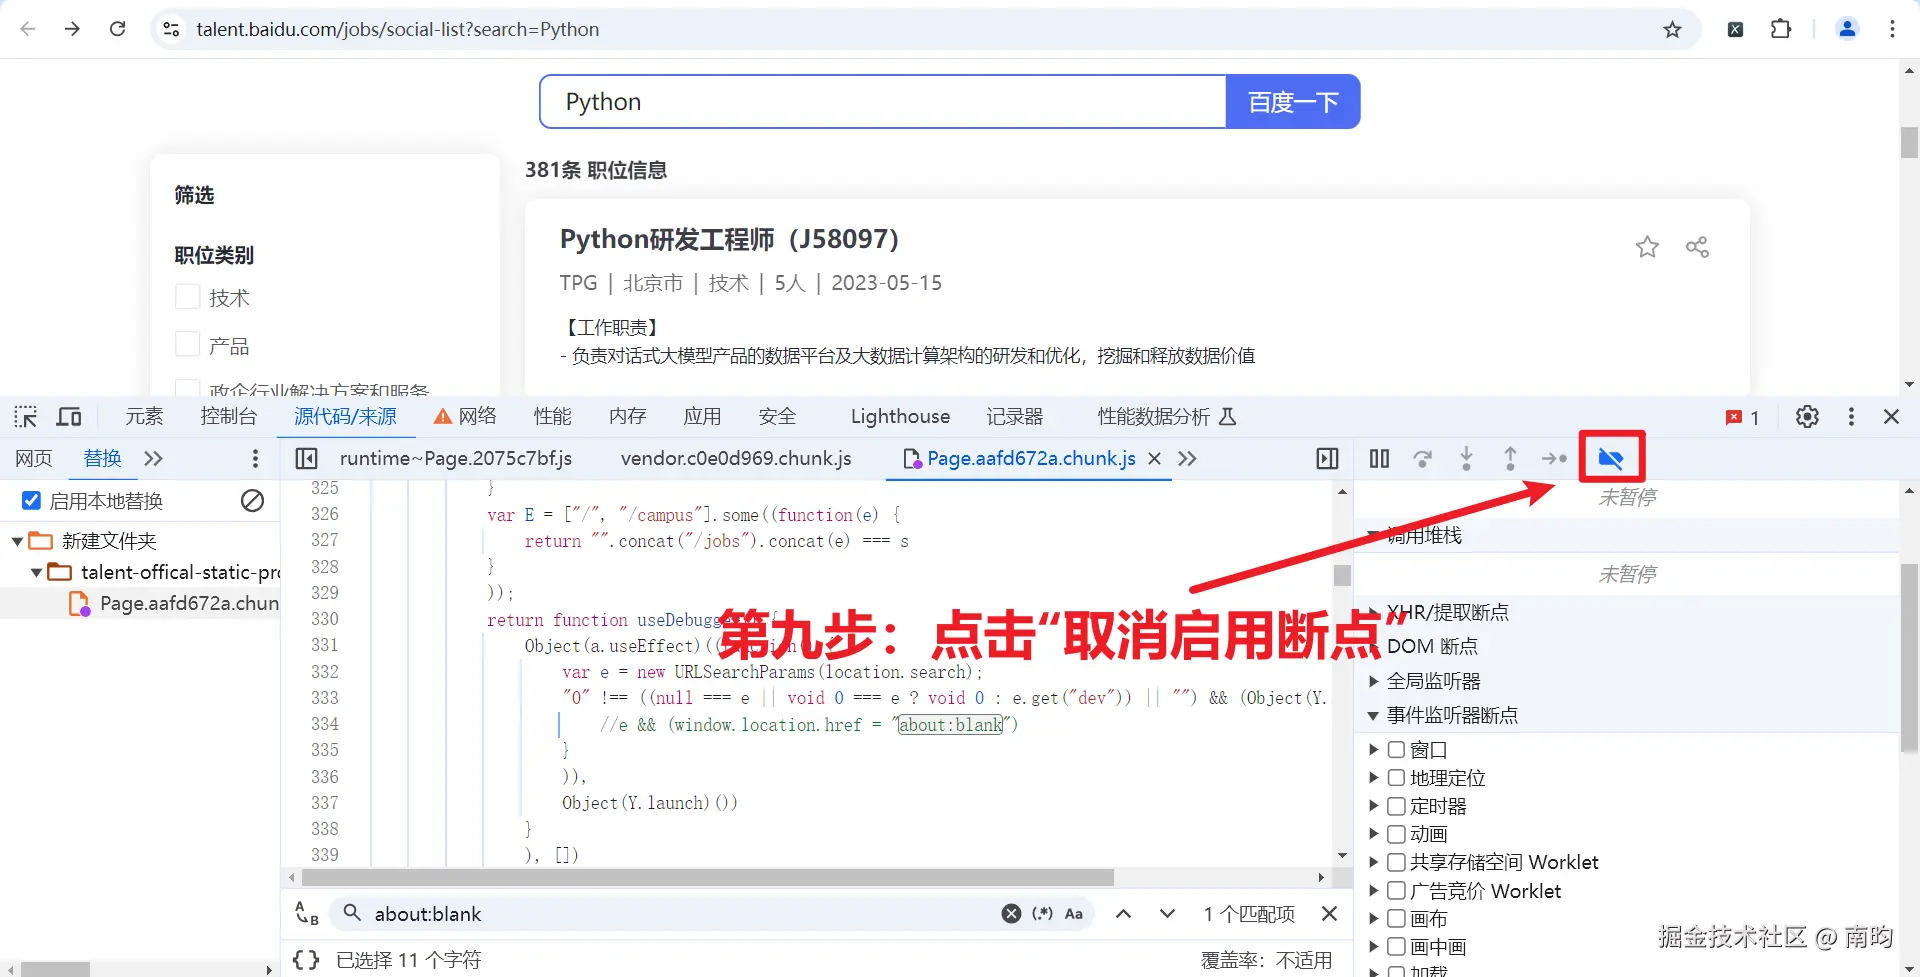The width and height of the screenshot is (1920, 977).
Task: Collapse the 事件监听器断点 section
Action: pyautogui.click(x=1373, y=715)
